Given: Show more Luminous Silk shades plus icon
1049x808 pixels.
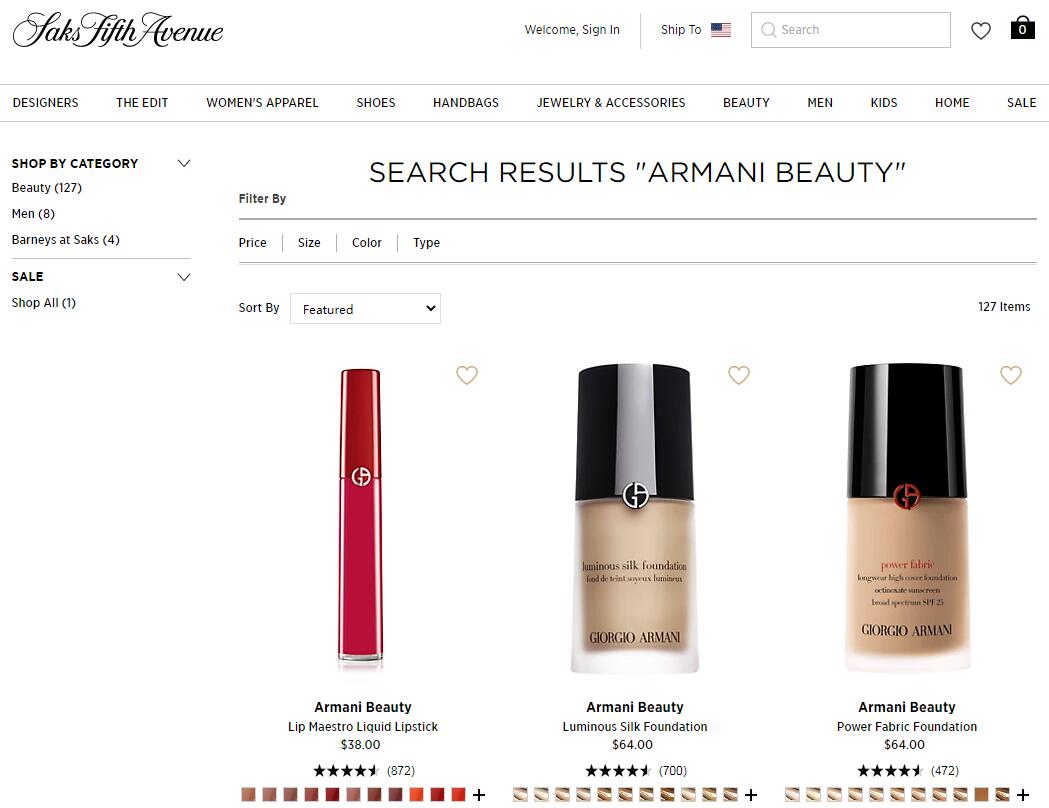Looking at the screenshot, I should [751, 795].
